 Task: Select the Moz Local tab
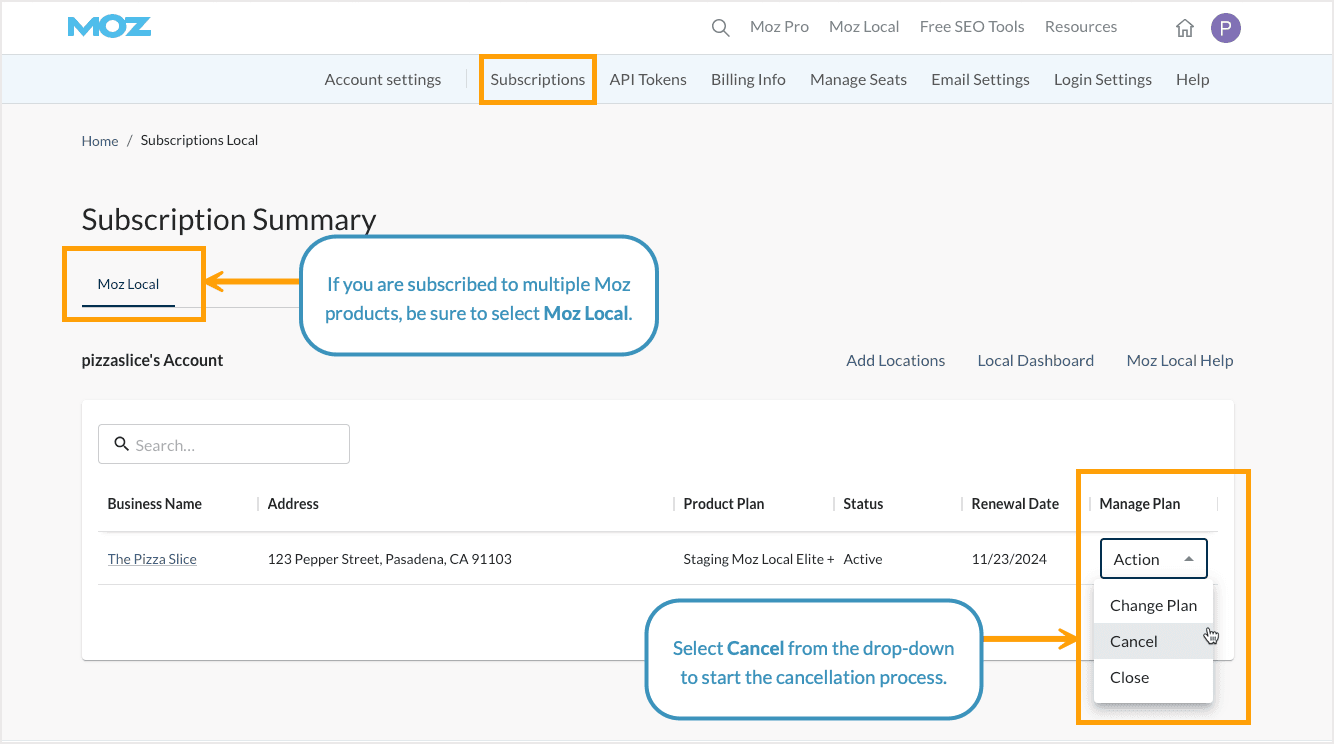tap(128, 284)
